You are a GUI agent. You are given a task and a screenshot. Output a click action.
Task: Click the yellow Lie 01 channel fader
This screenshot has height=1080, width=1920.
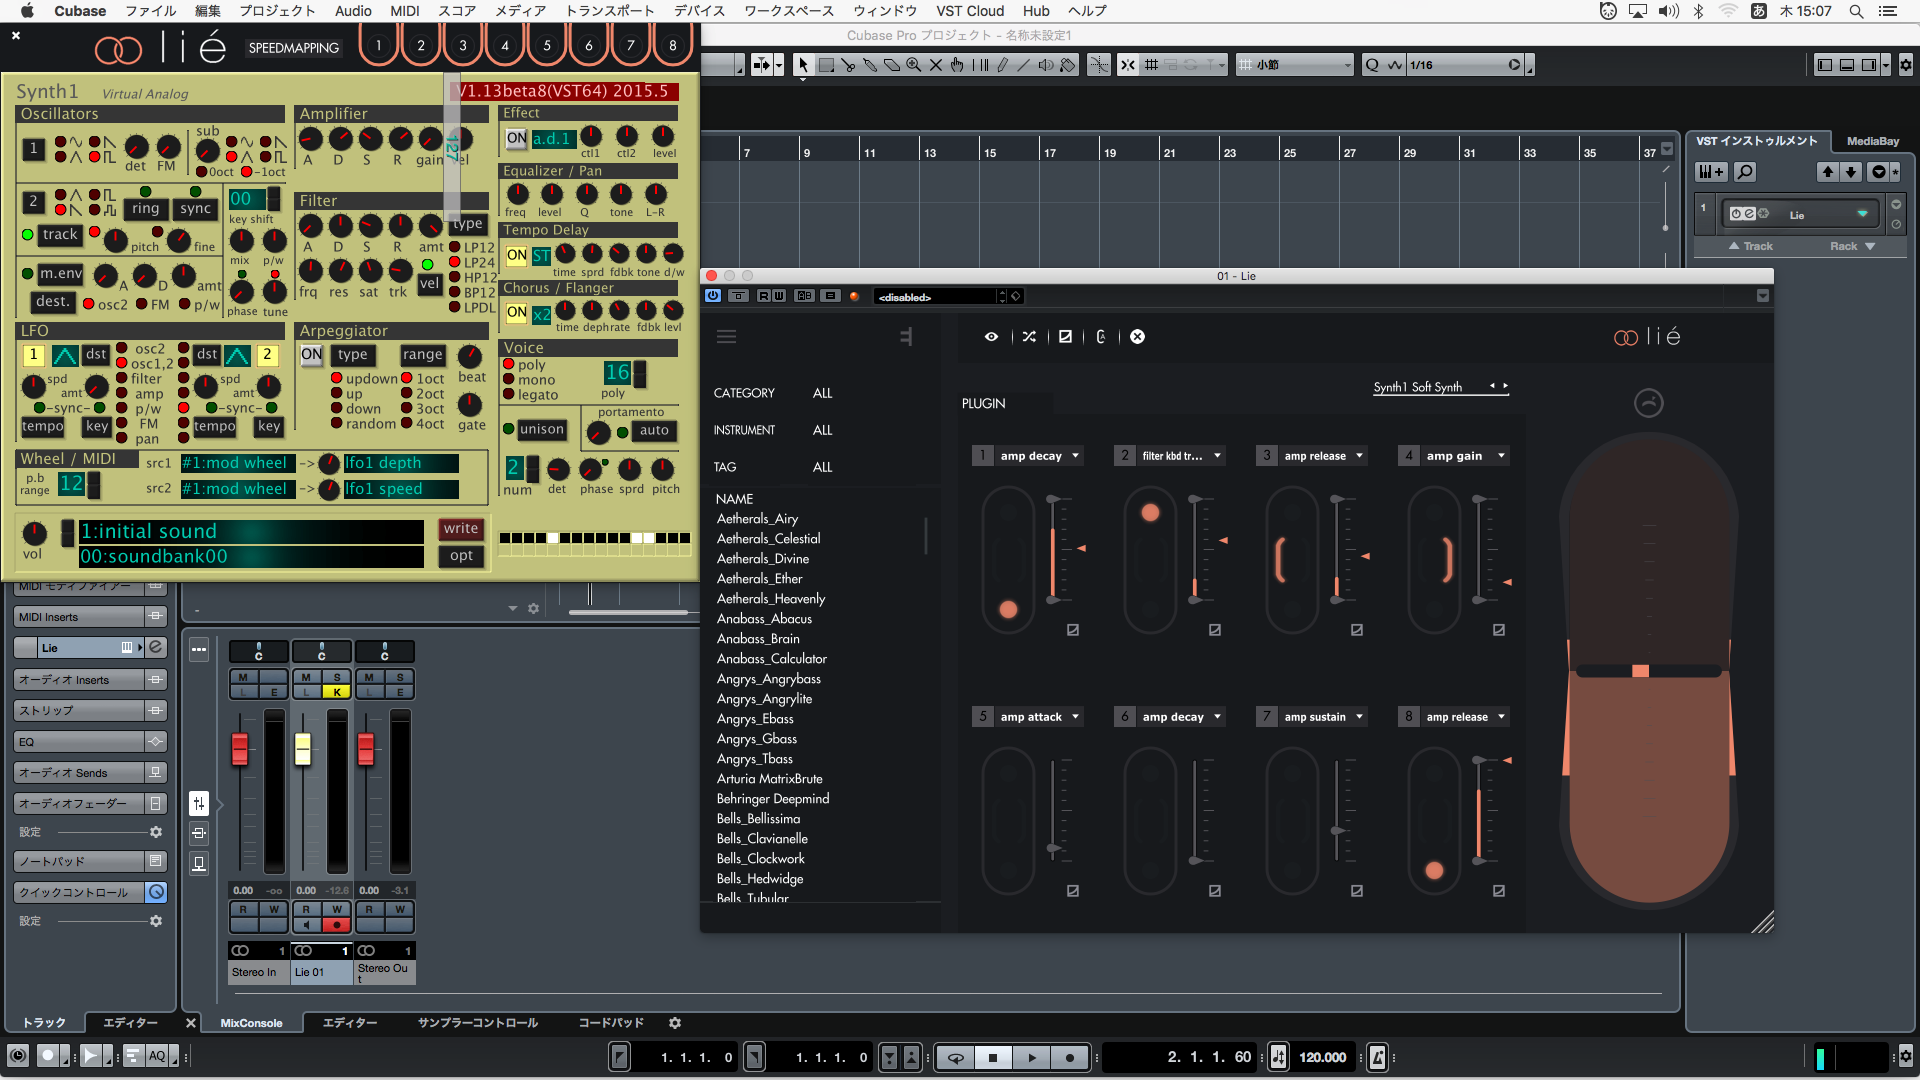pos(303,748)
